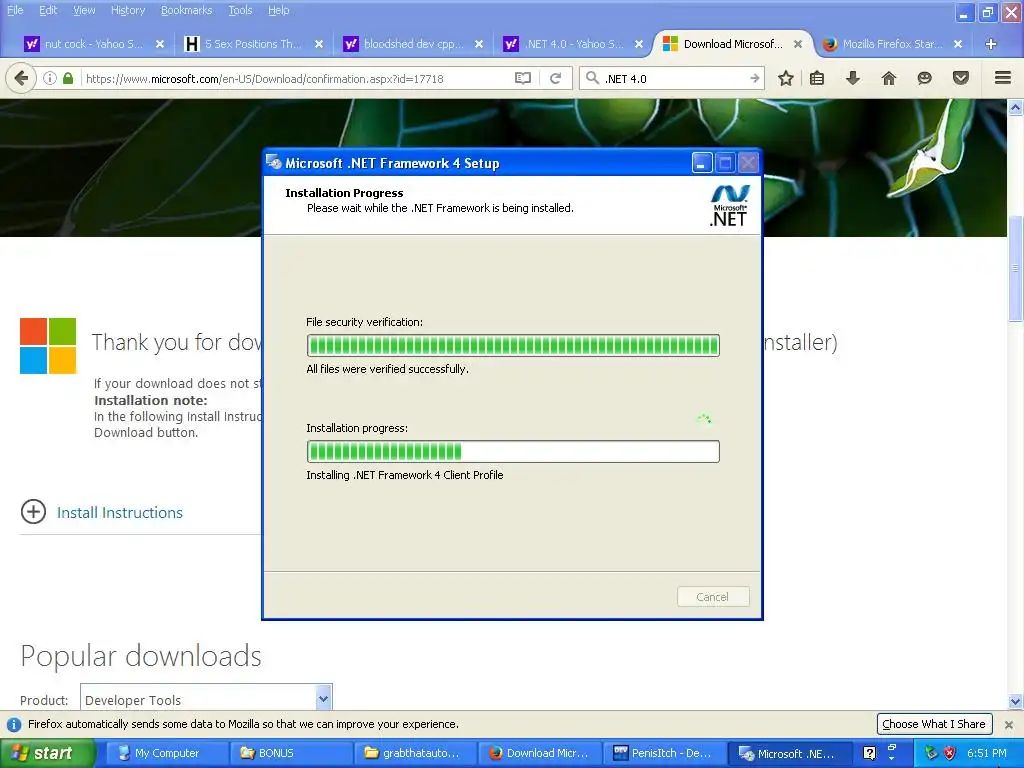This screenshot has height=768, width=1024.
Task: Close the 'nut cock - Yahoo' tab
Action: (x=160, y=44)
